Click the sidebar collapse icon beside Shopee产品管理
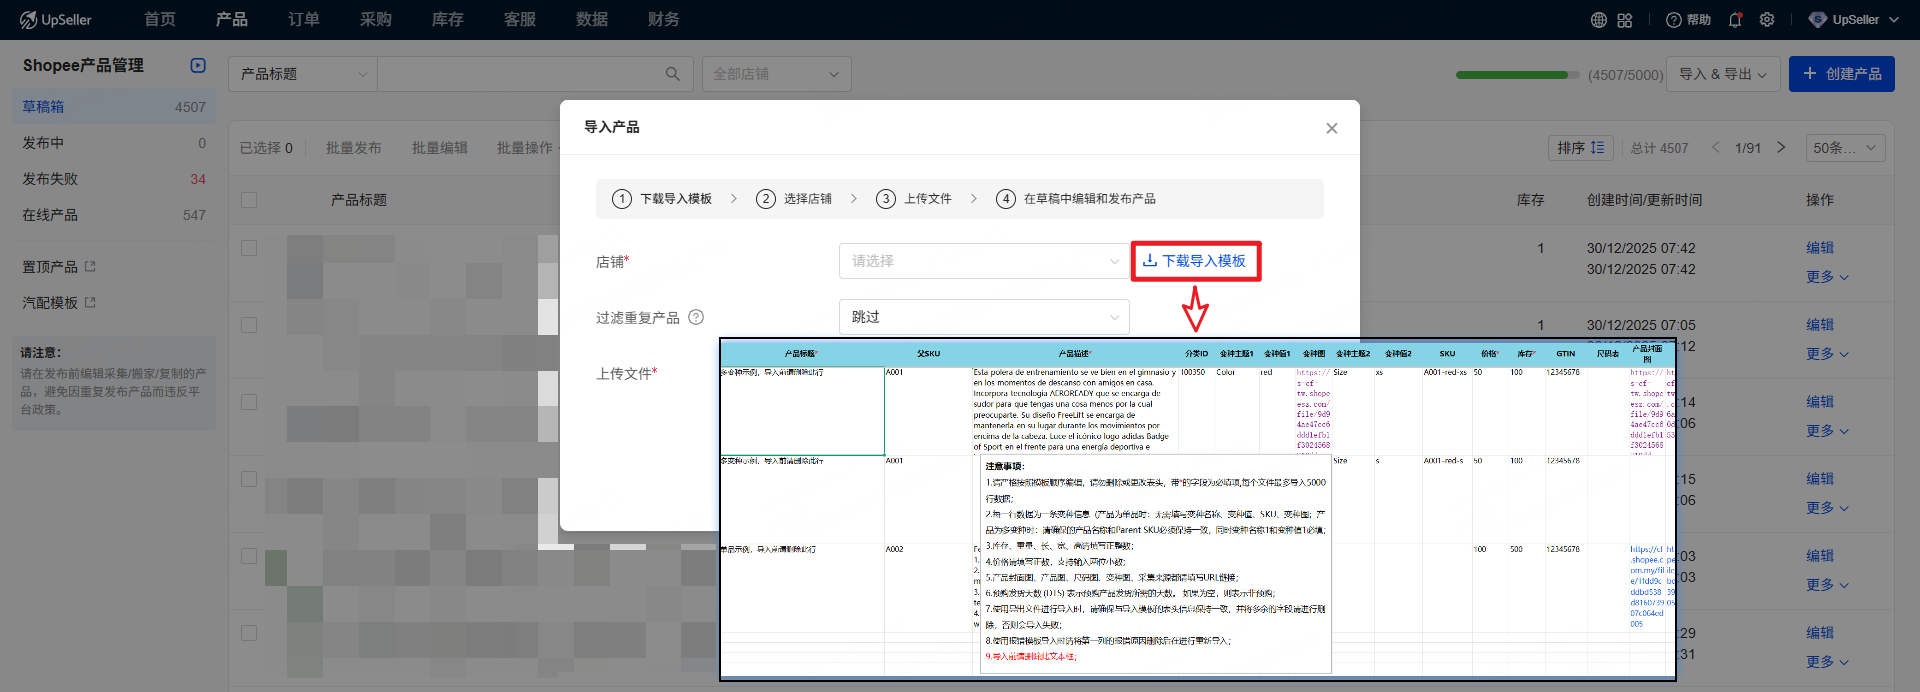This screenshot has width=1920, height=692. tap(198, 65)
